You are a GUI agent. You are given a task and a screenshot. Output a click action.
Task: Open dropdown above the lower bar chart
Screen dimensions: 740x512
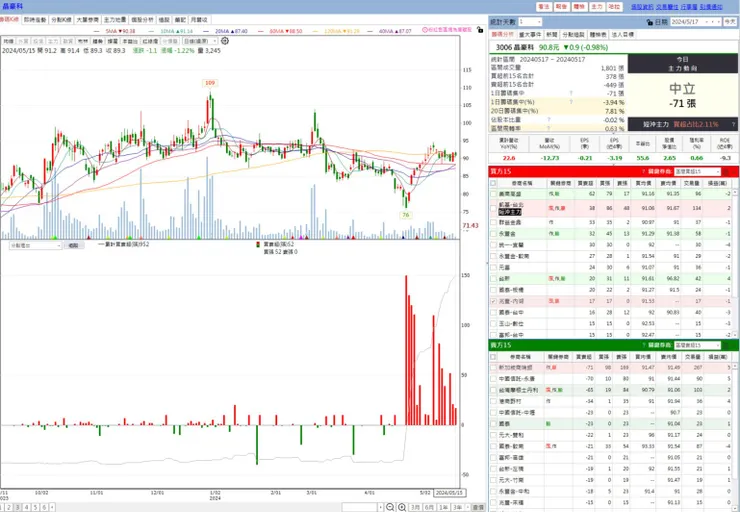35,245
